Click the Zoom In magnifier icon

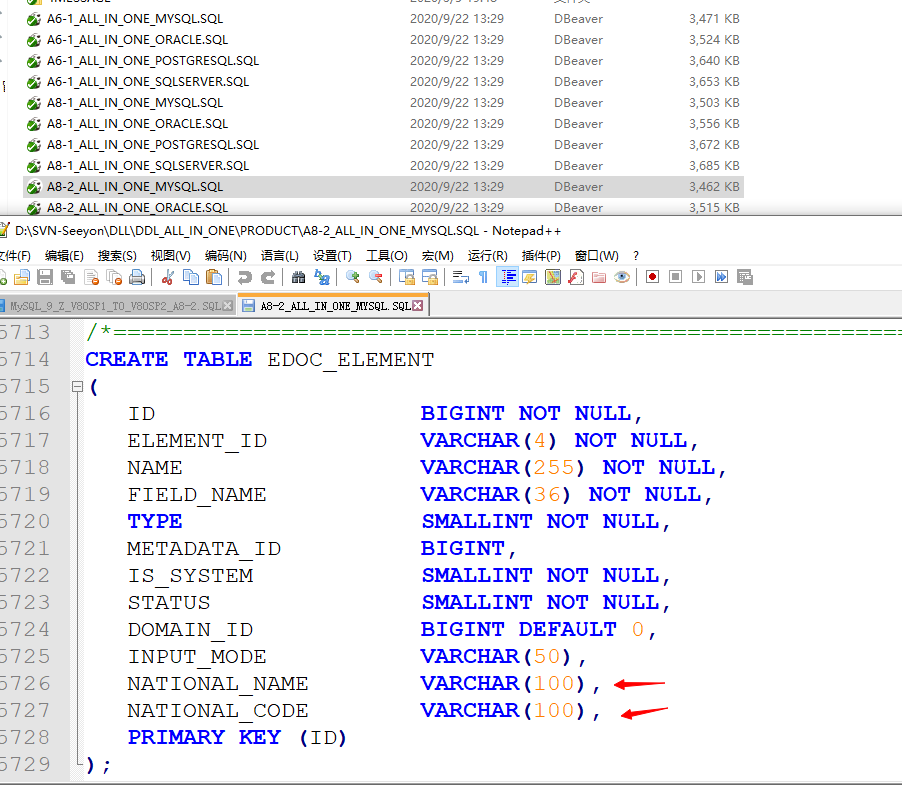pyautogui.click(x=352, y=277)
